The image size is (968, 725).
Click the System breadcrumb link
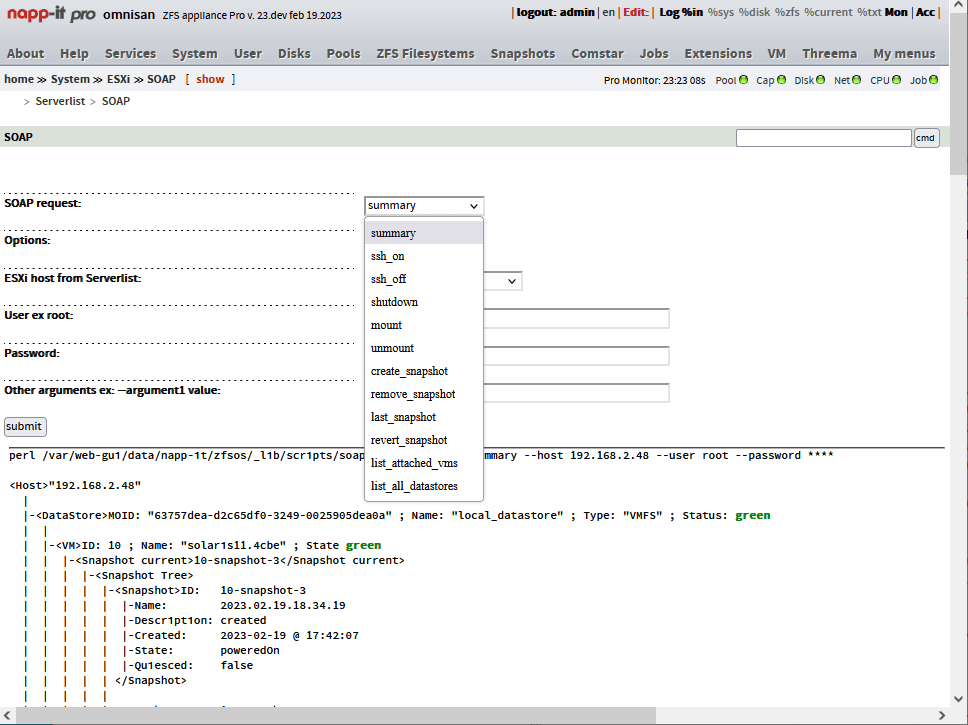tap(70, 79)
